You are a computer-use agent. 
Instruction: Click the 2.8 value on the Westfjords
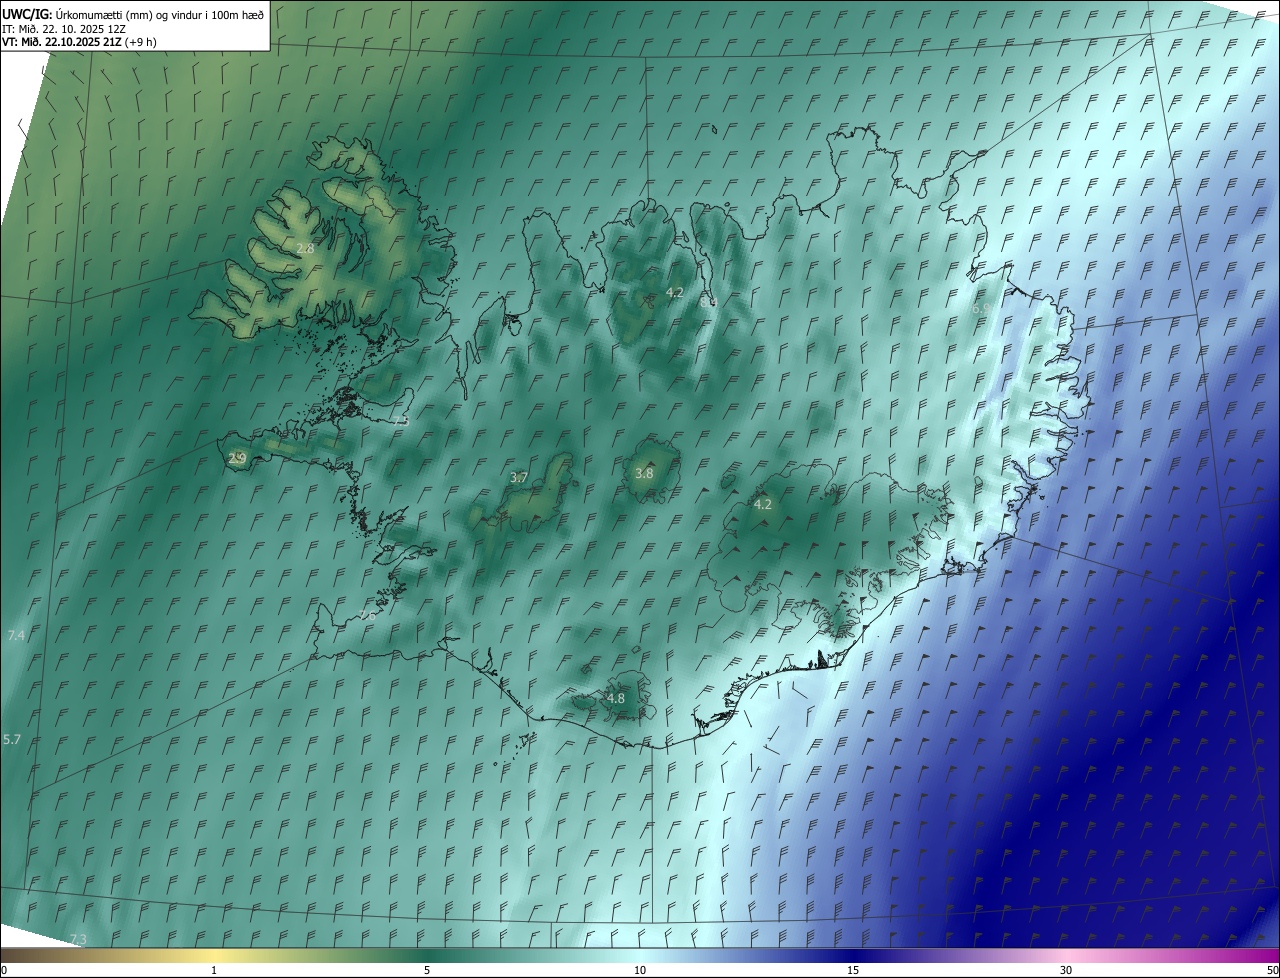pyautogui.click(x=306, y=248)
